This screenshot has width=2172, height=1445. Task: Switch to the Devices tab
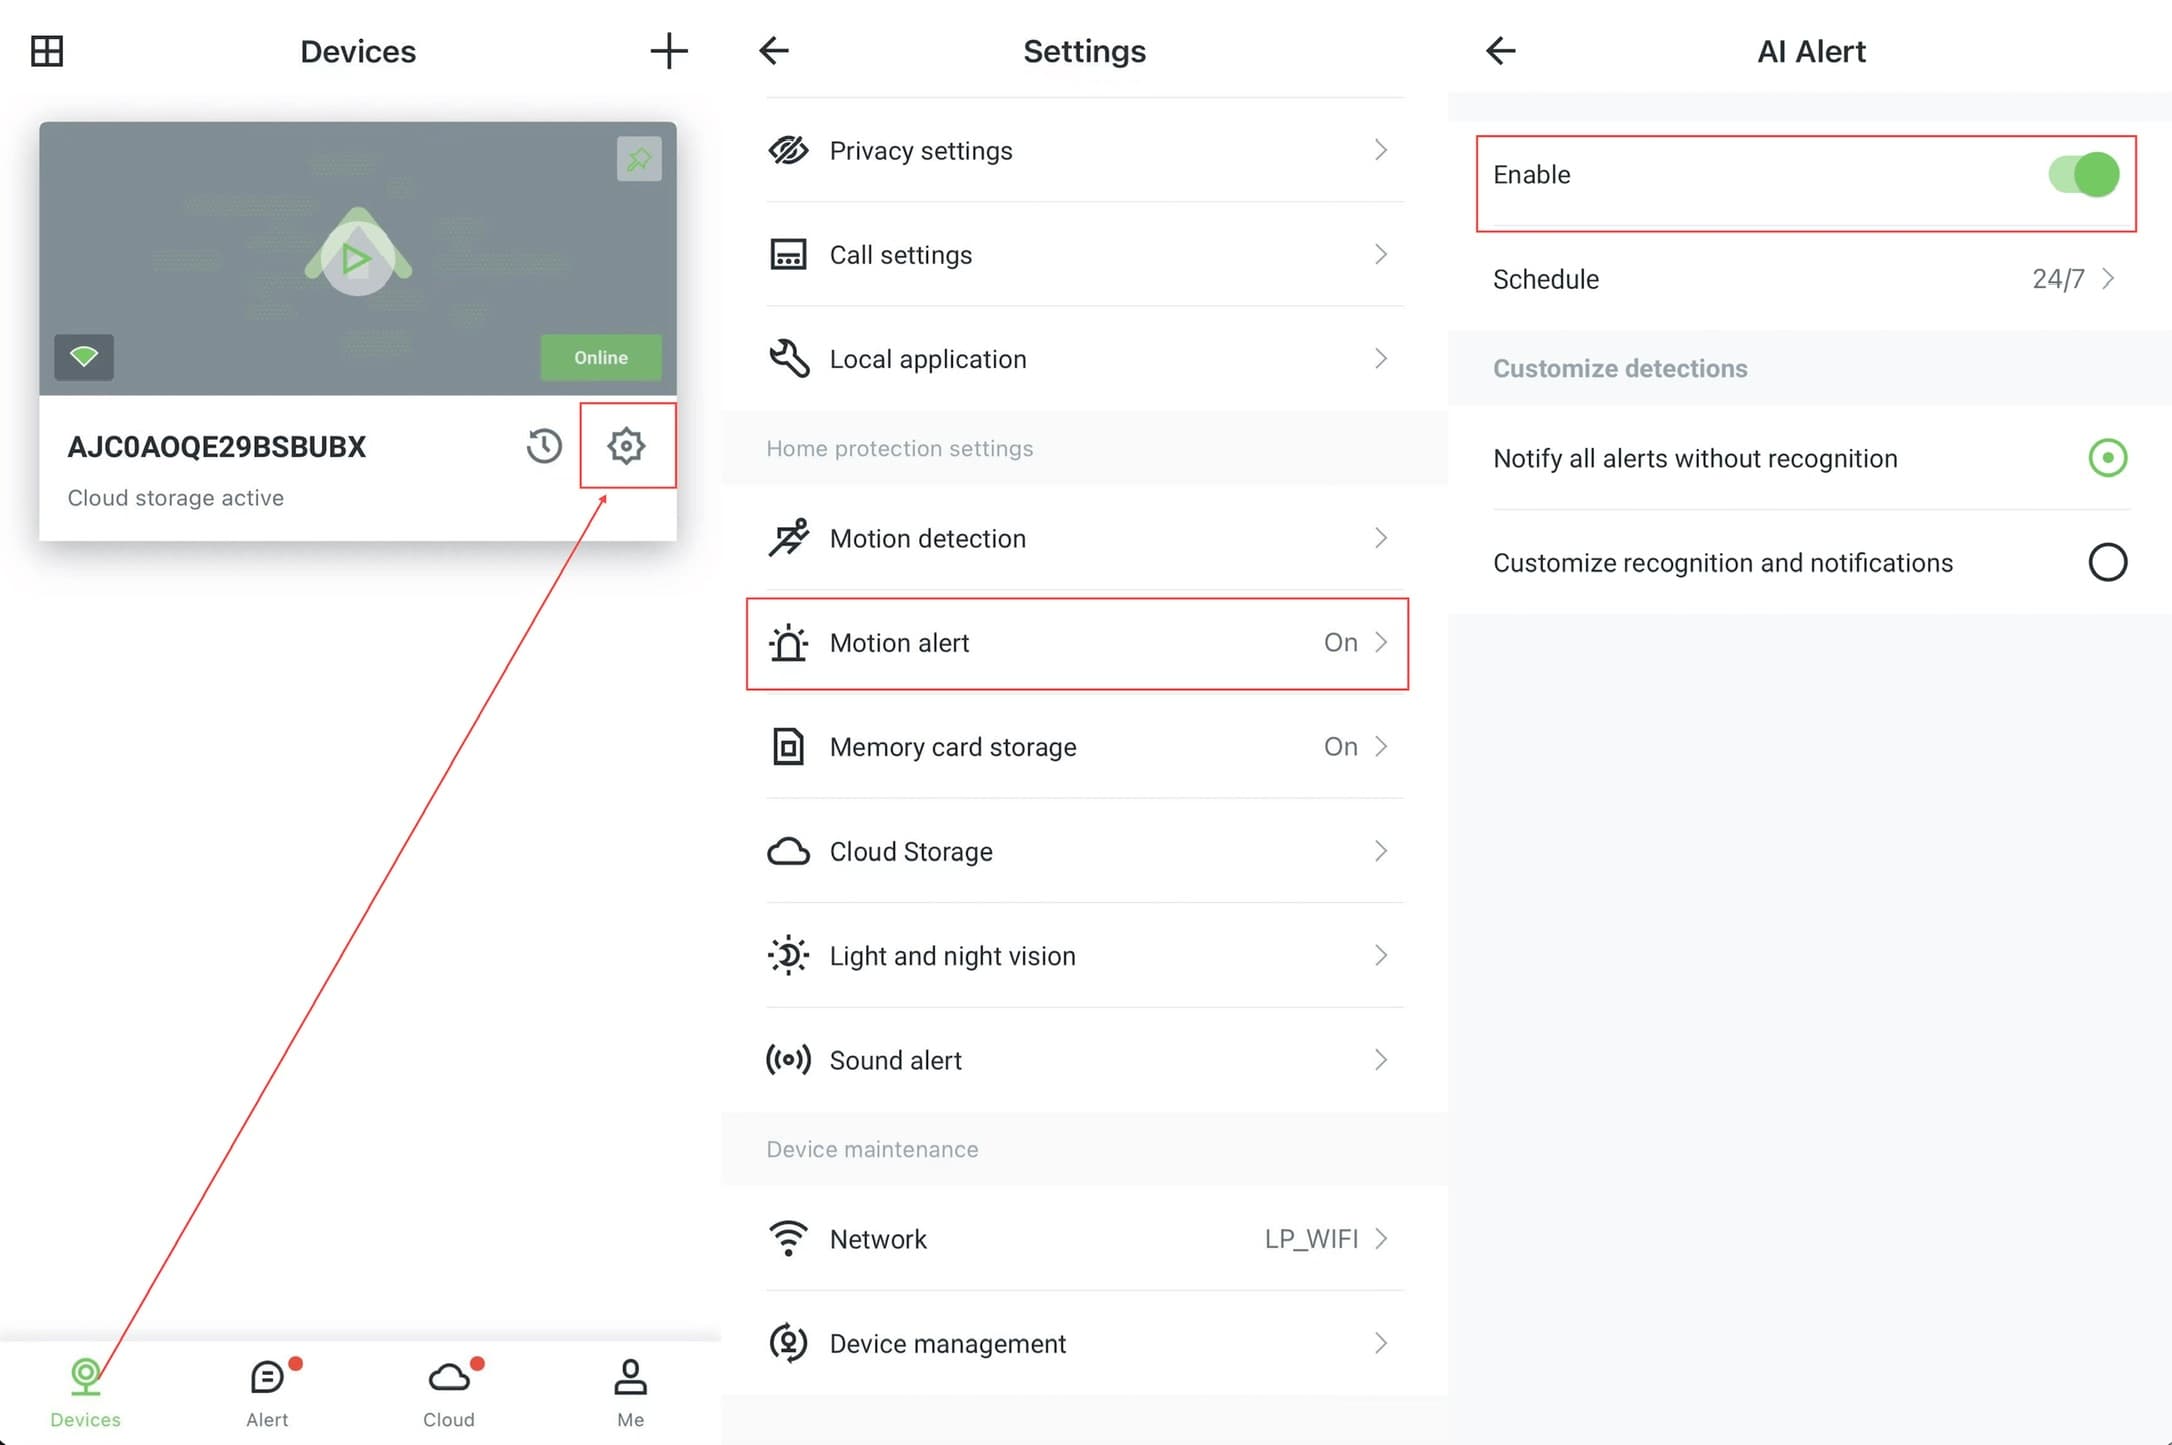[85, 1393]
